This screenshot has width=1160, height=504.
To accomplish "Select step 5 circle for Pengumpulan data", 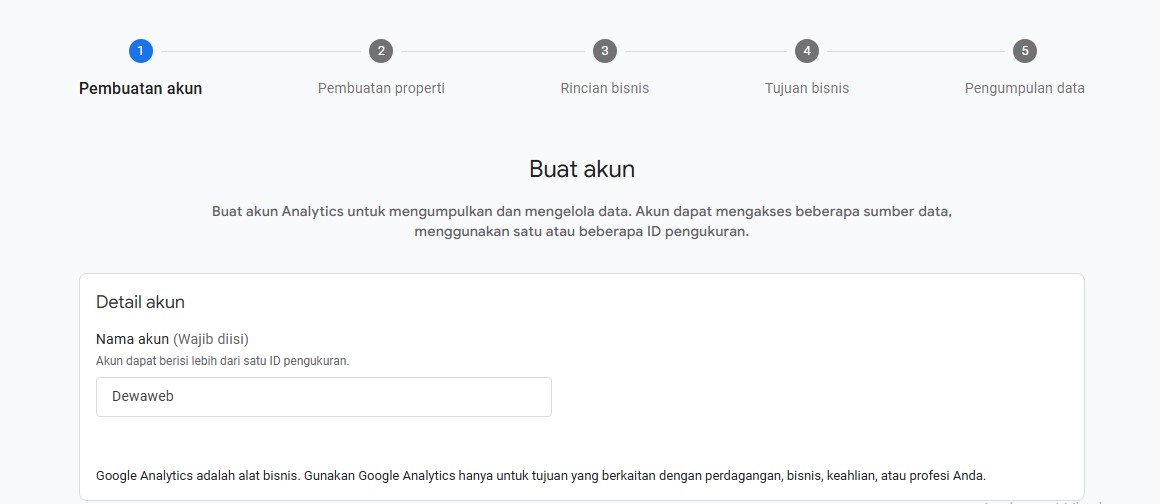I will click(x=1025, y=51).
